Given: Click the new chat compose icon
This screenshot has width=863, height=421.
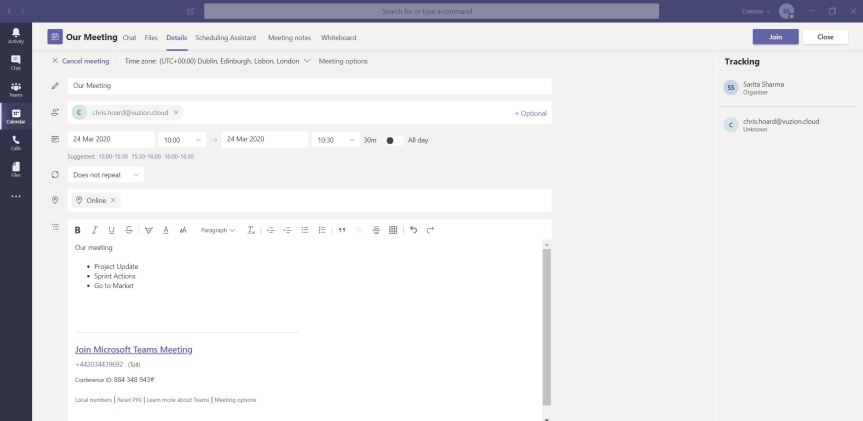Looking at the screenshot, I should pyautogui.click(x=191, y=11).
